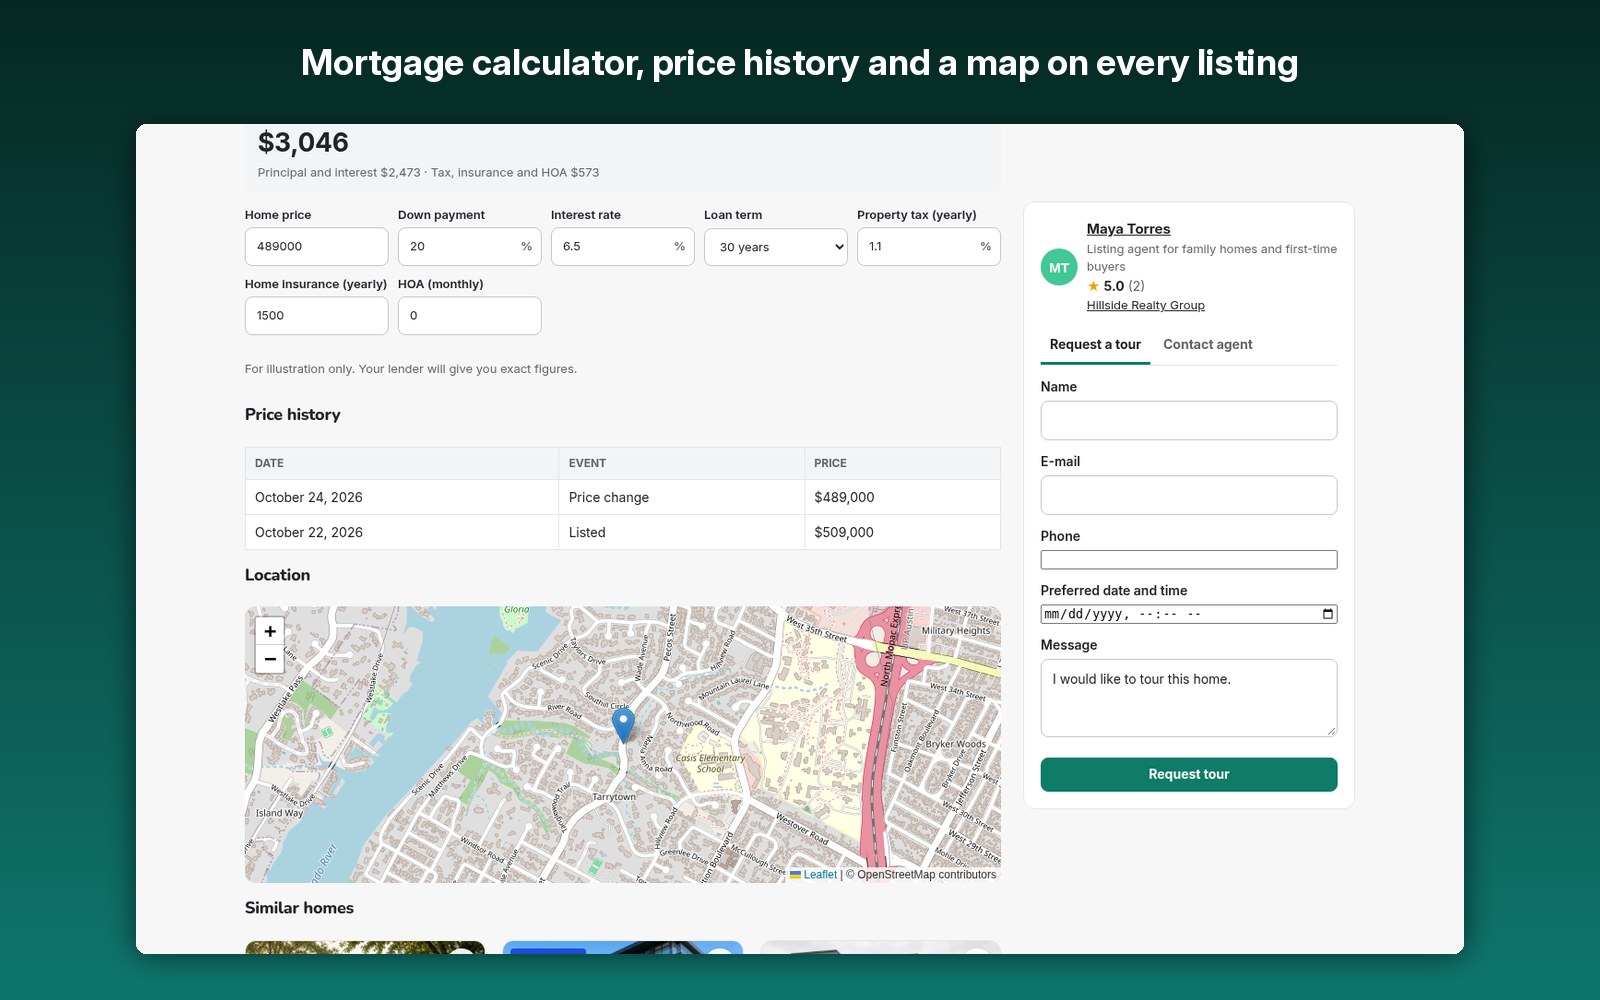Zoom in on the location map
This screenshot has width=1600, height=1000.
pos(270,631)
